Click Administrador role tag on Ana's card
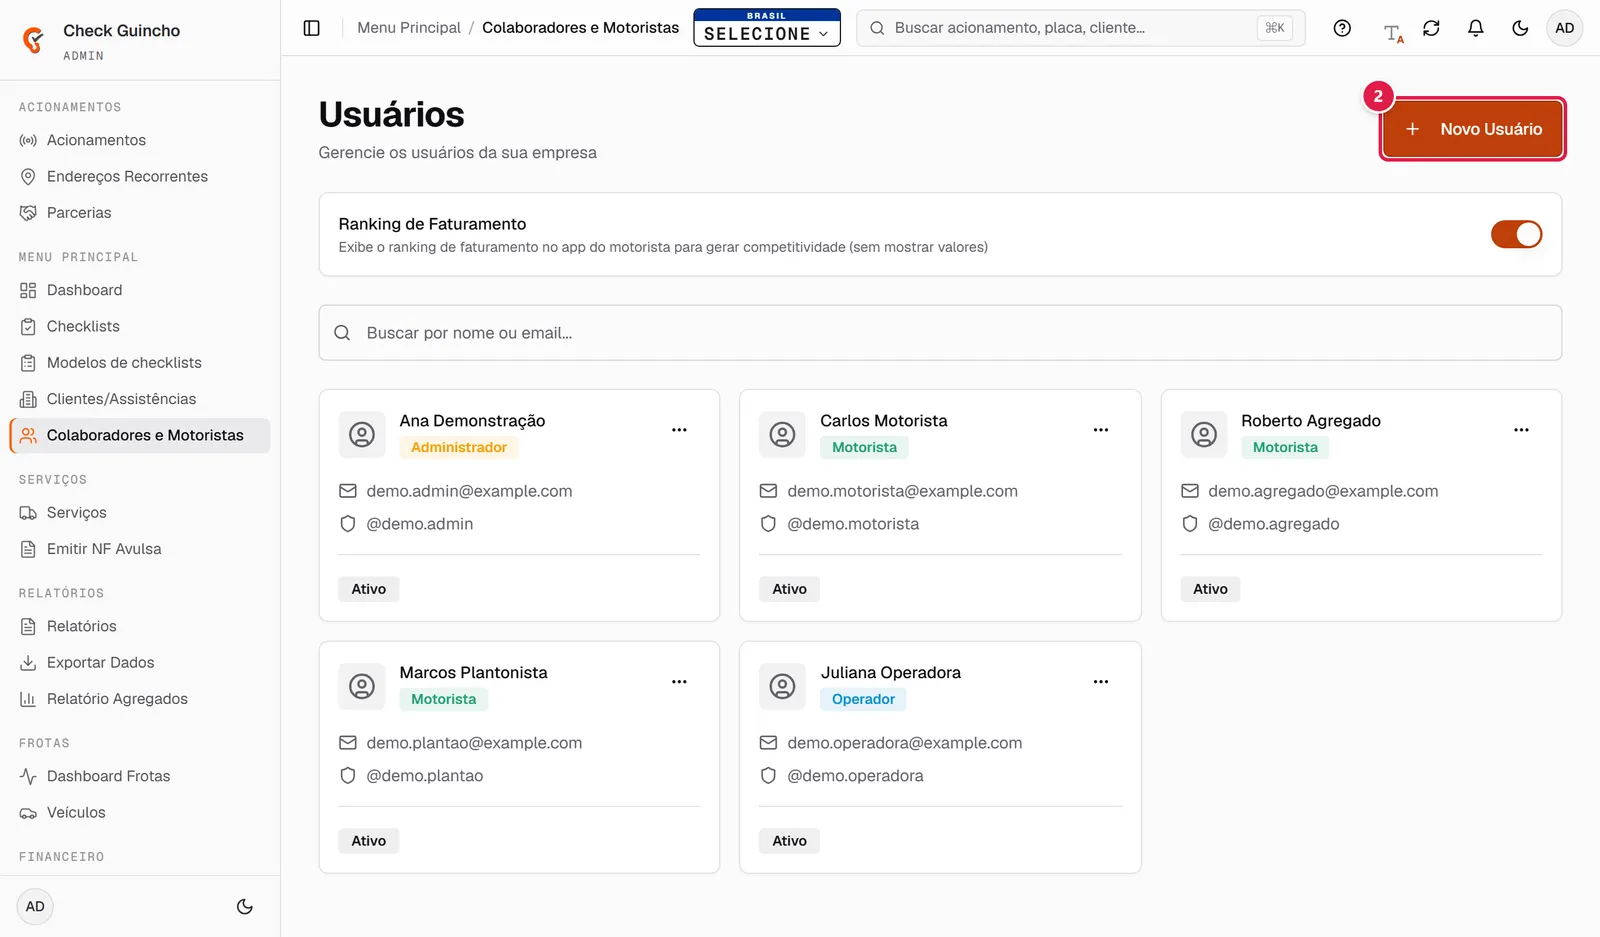Image resolution: width=1600 pixels, height=937 pixels. (459, 447)
